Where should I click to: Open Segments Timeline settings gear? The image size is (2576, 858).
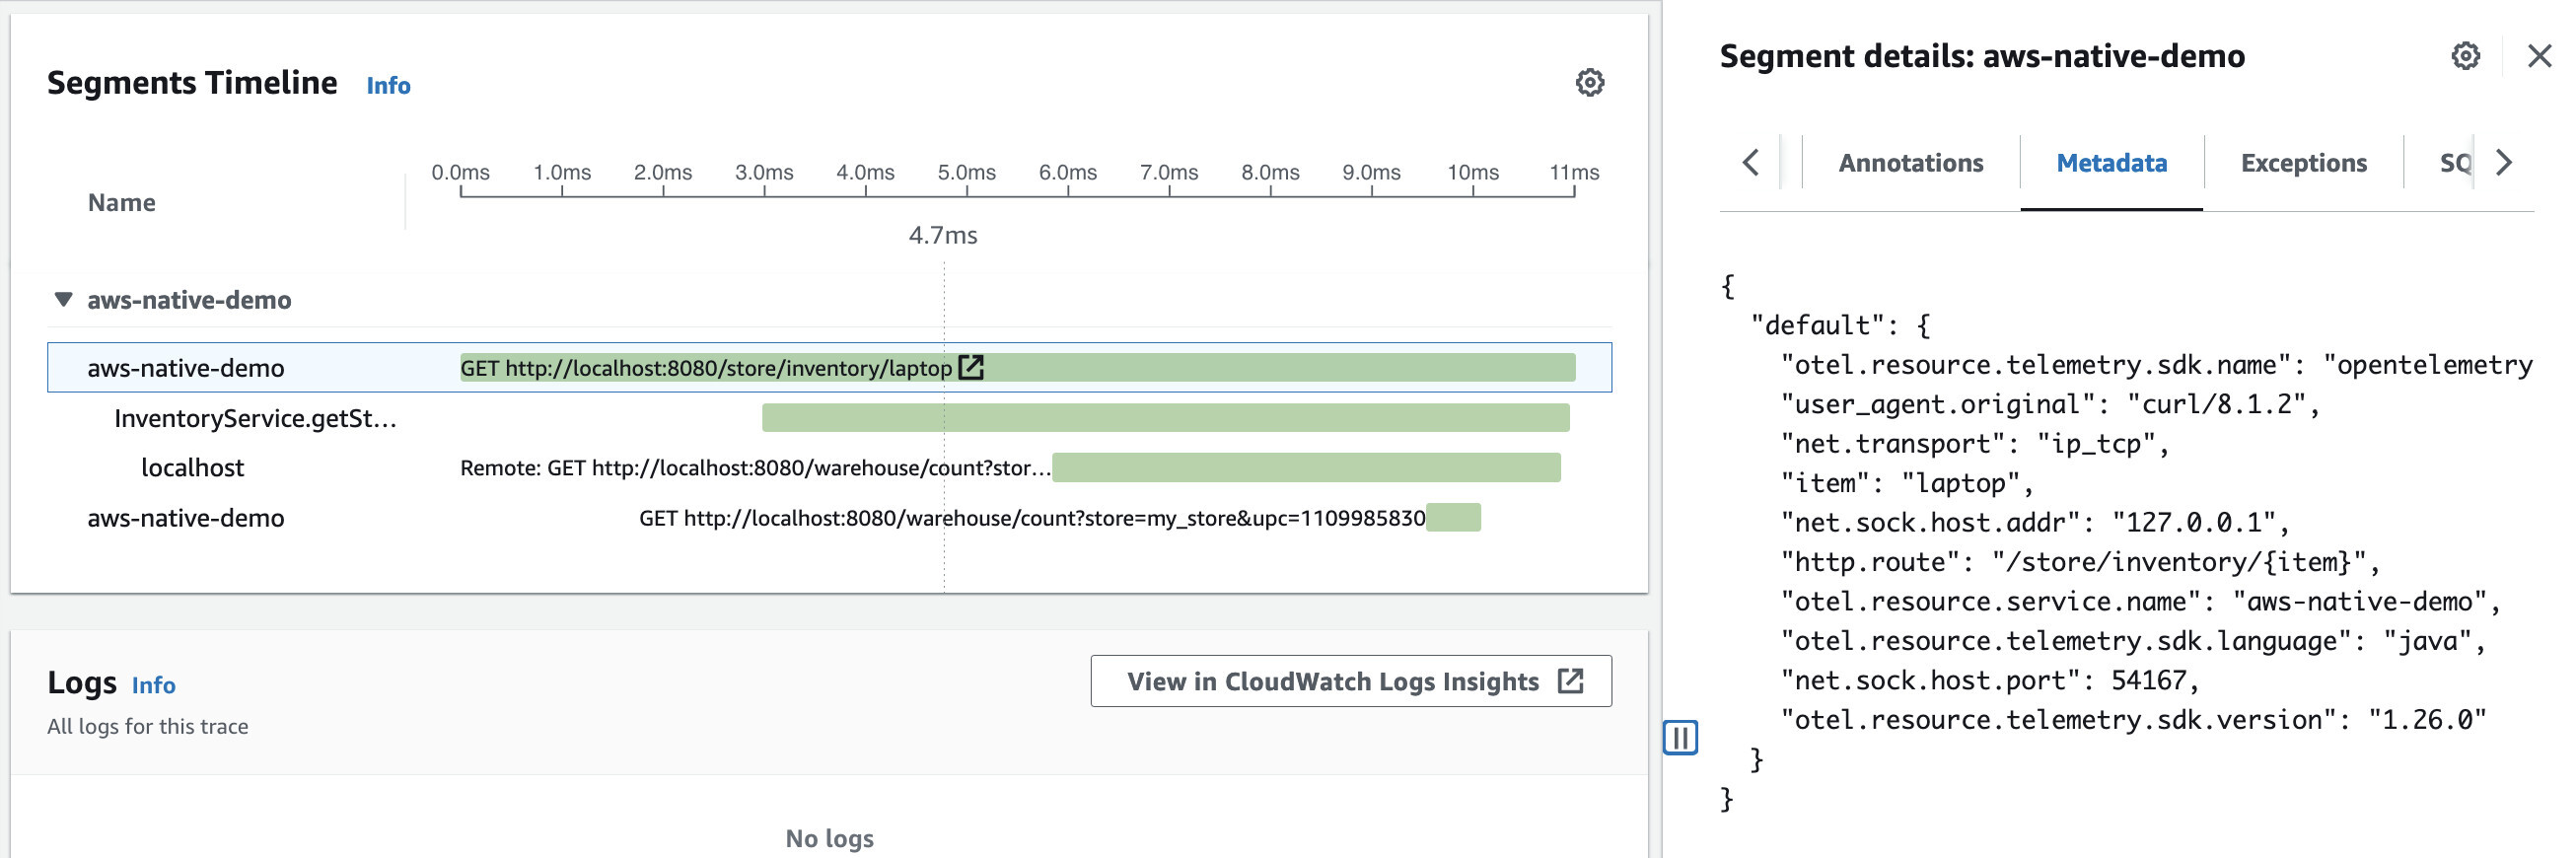click(x=1589, y=82)
